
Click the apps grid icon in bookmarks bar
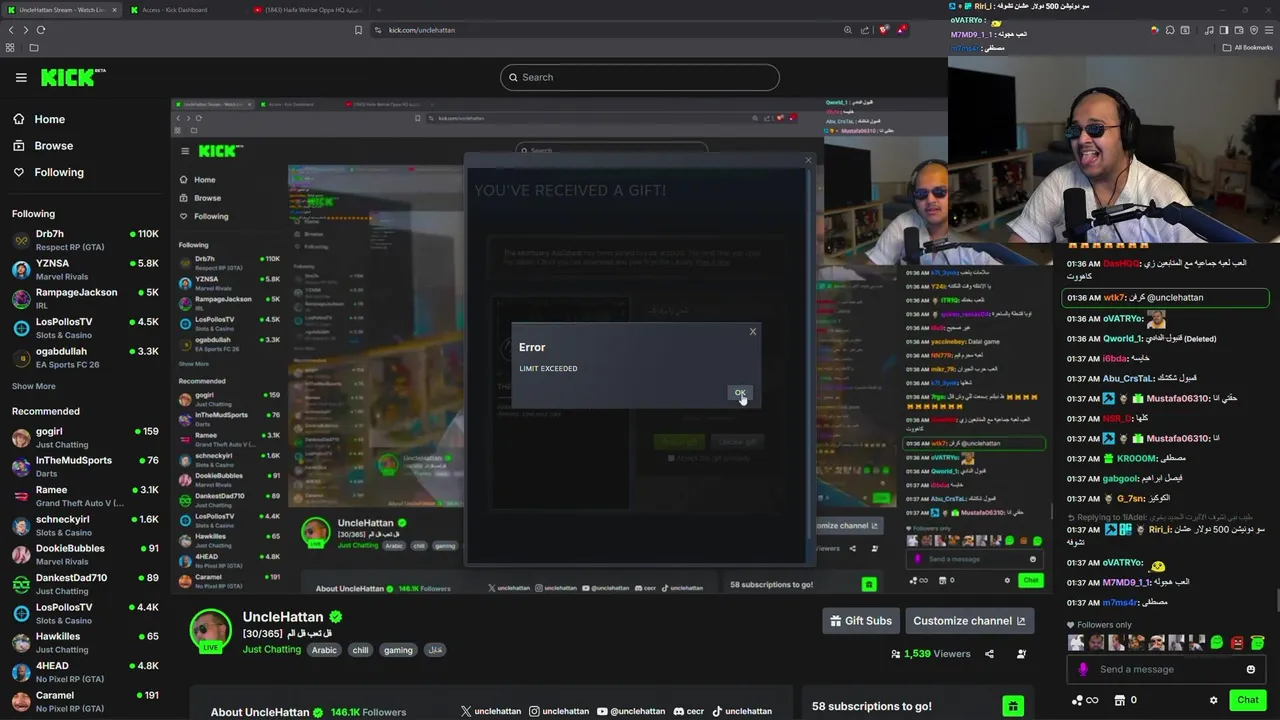[11, 47]
